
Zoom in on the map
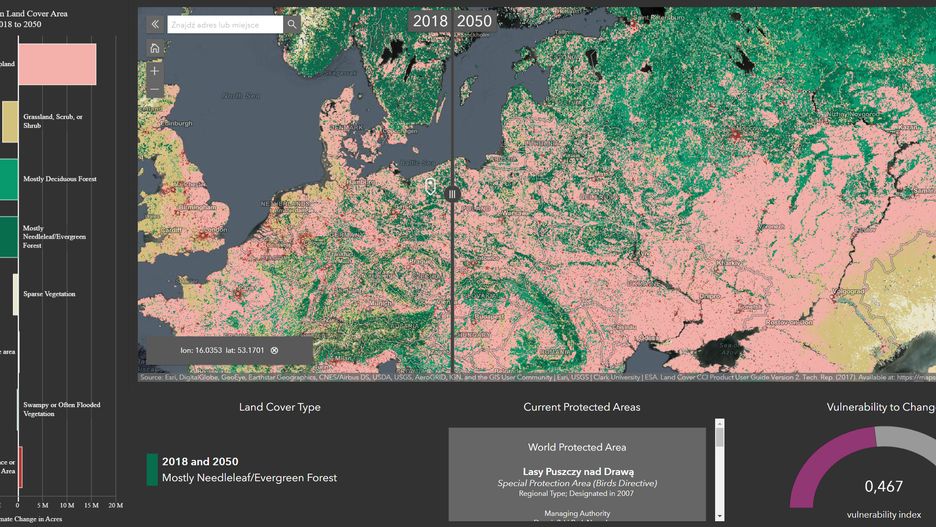coord(155,71)
